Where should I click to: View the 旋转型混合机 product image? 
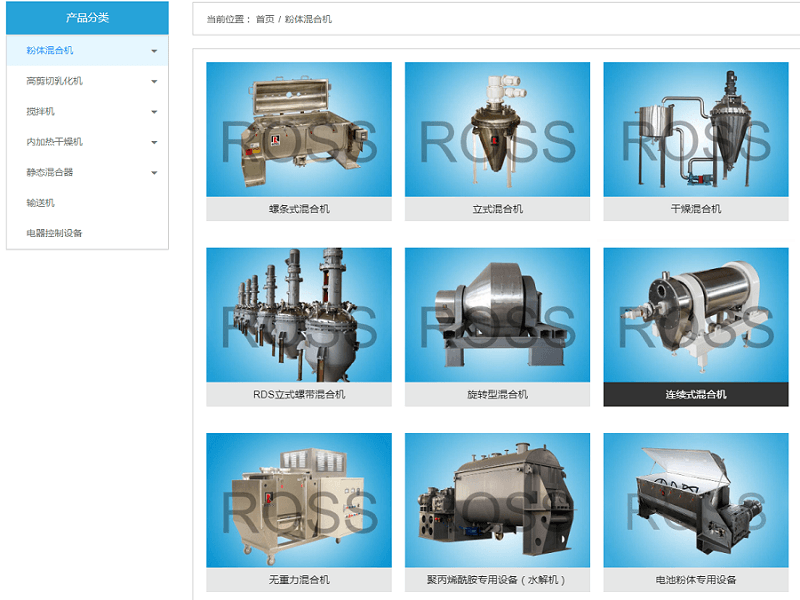tap(497, 315)
